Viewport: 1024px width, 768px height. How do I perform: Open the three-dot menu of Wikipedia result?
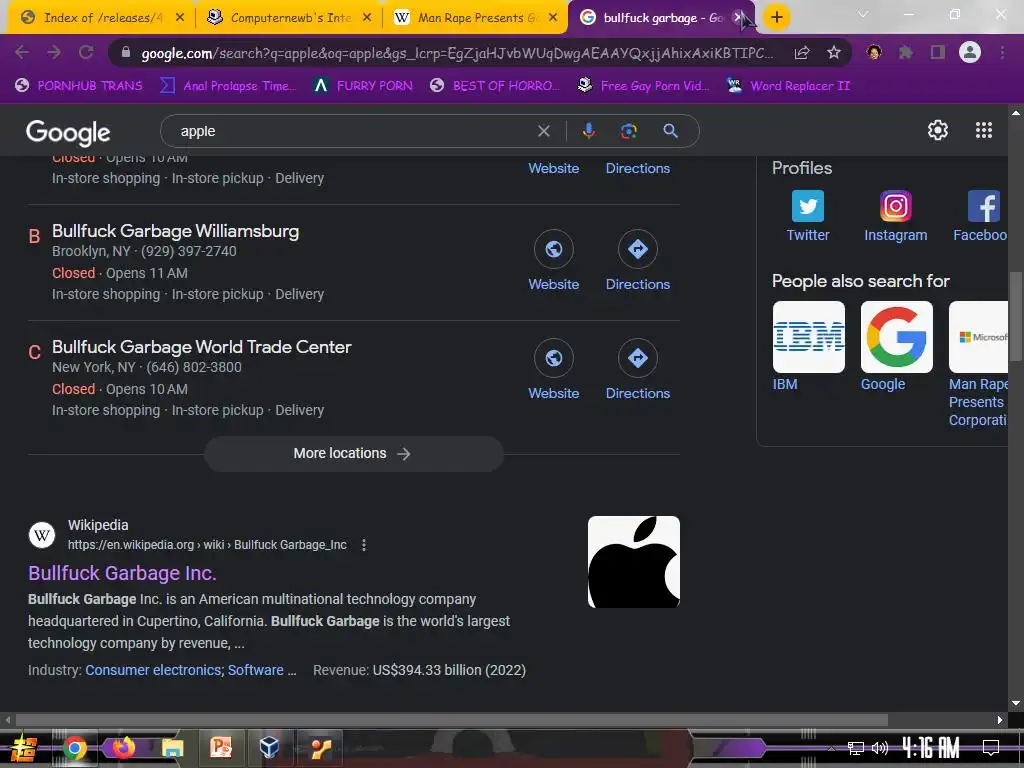click(x=364, y=545)
